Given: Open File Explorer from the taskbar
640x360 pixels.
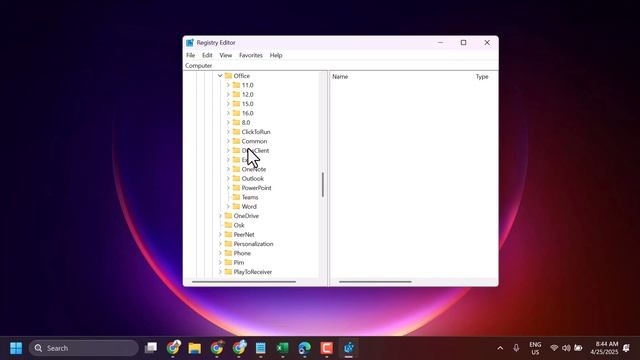Looking at the screenshot, I should tap(195, 348).
